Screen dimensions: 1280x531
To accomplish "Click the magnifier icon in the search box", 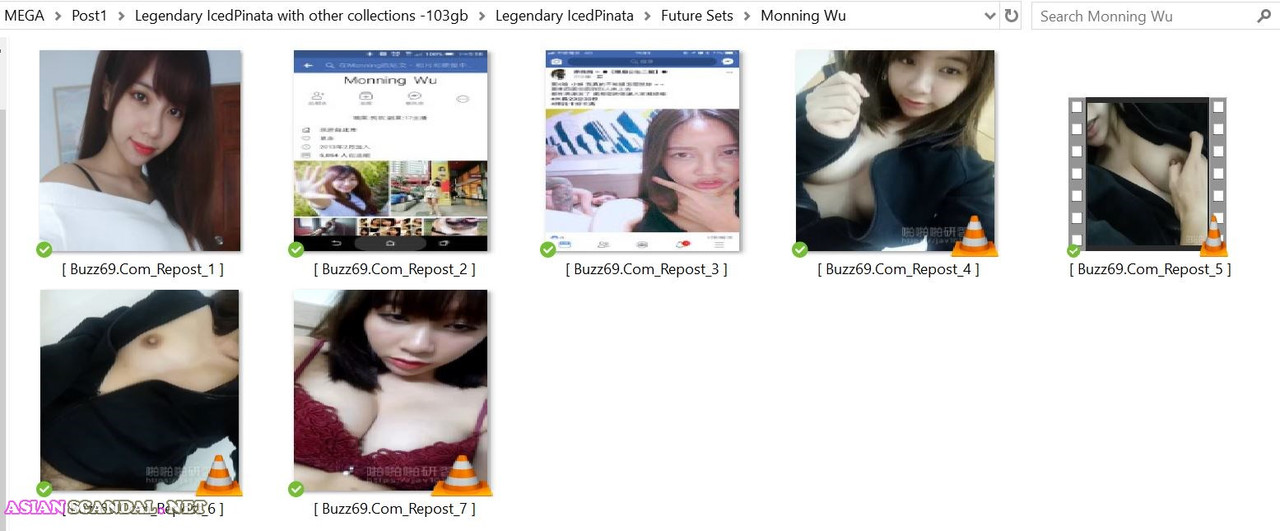I will coord(1264,16).
